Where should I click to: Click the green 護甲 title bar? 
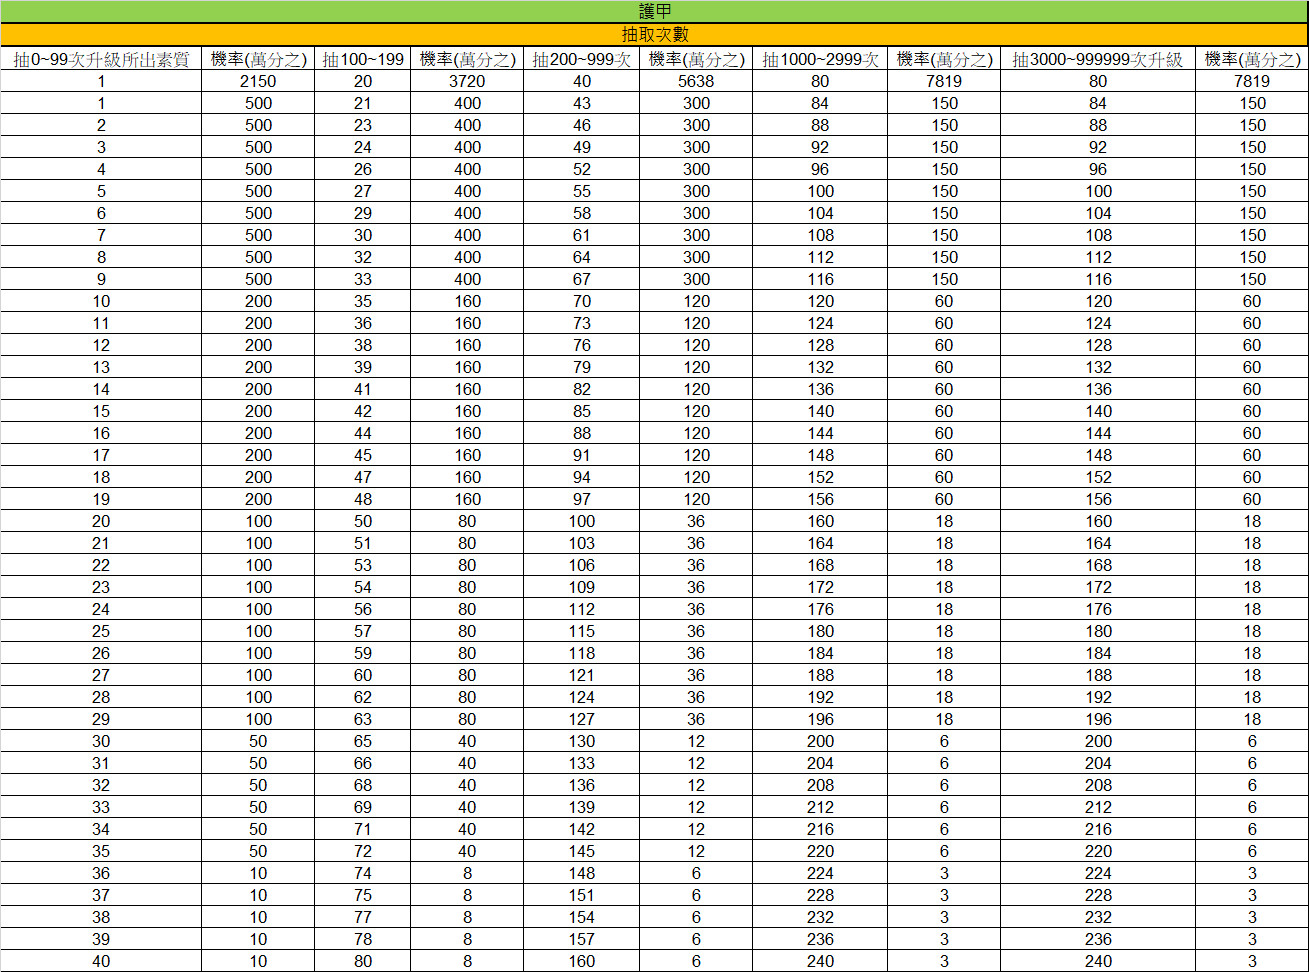click(x=654, y=11)
